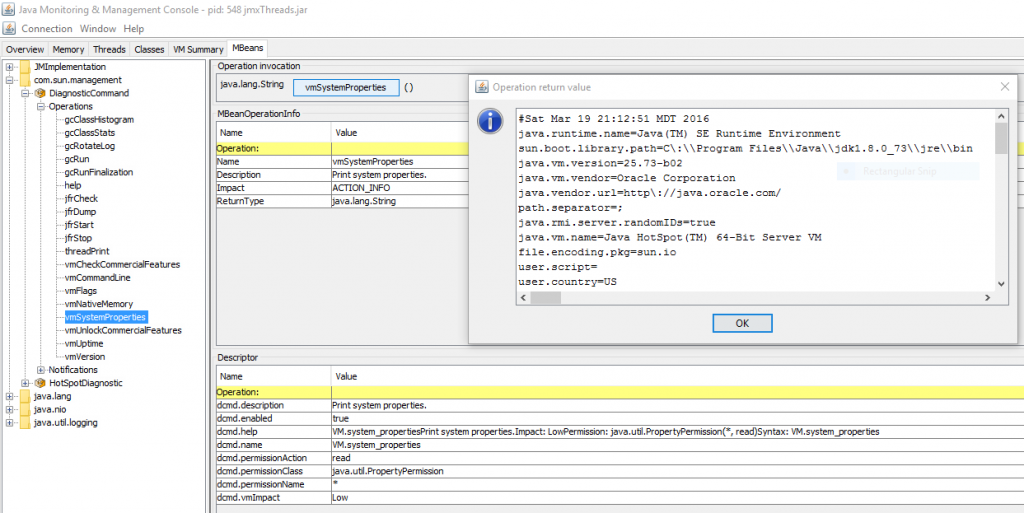Close the Operation return value dialog
The image size is (1024, 513).
point(1005,87)
